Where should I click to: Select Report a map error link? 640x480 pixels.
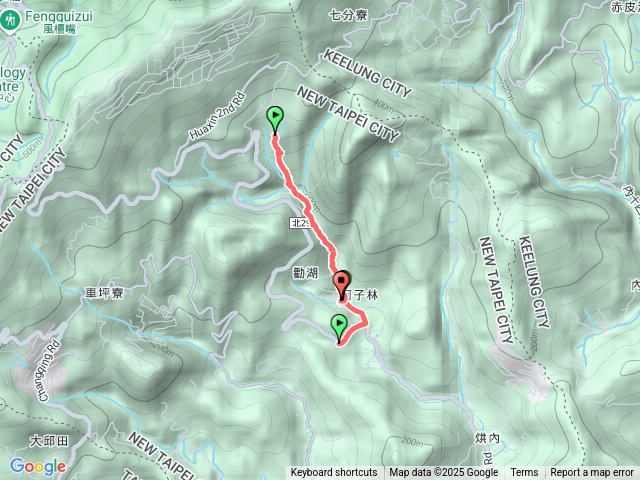592,473
